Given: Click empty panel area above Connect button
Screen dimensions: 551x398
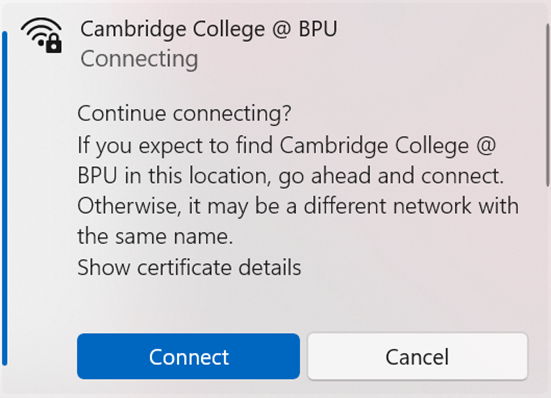Looking at the screenshot, I should pyautogui.click(x=302, y=306).
